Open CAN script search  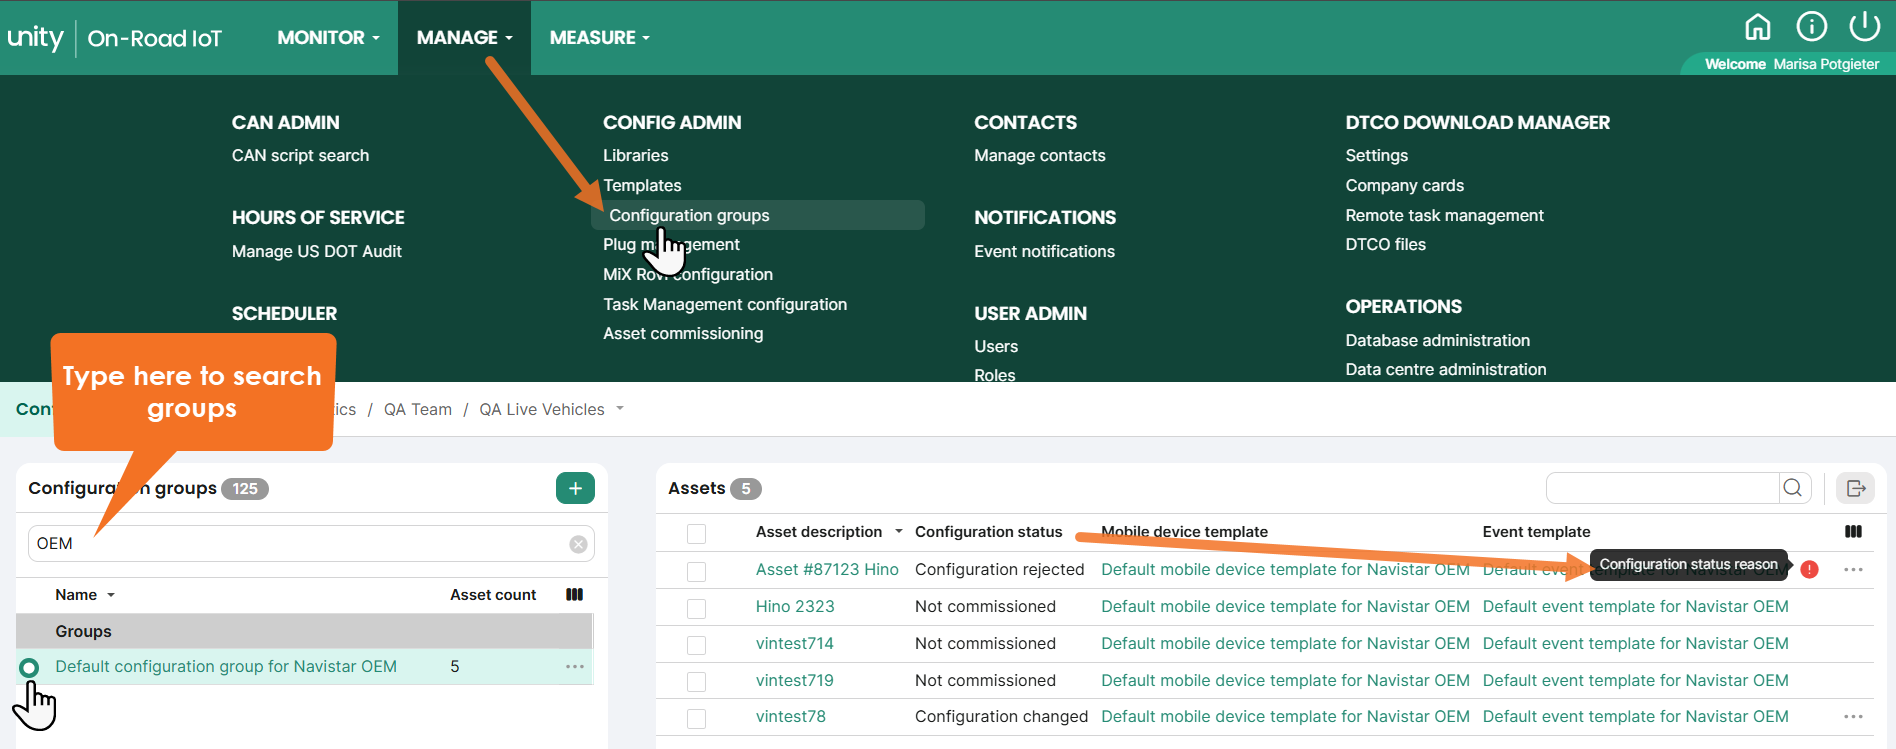pos(300,155)
